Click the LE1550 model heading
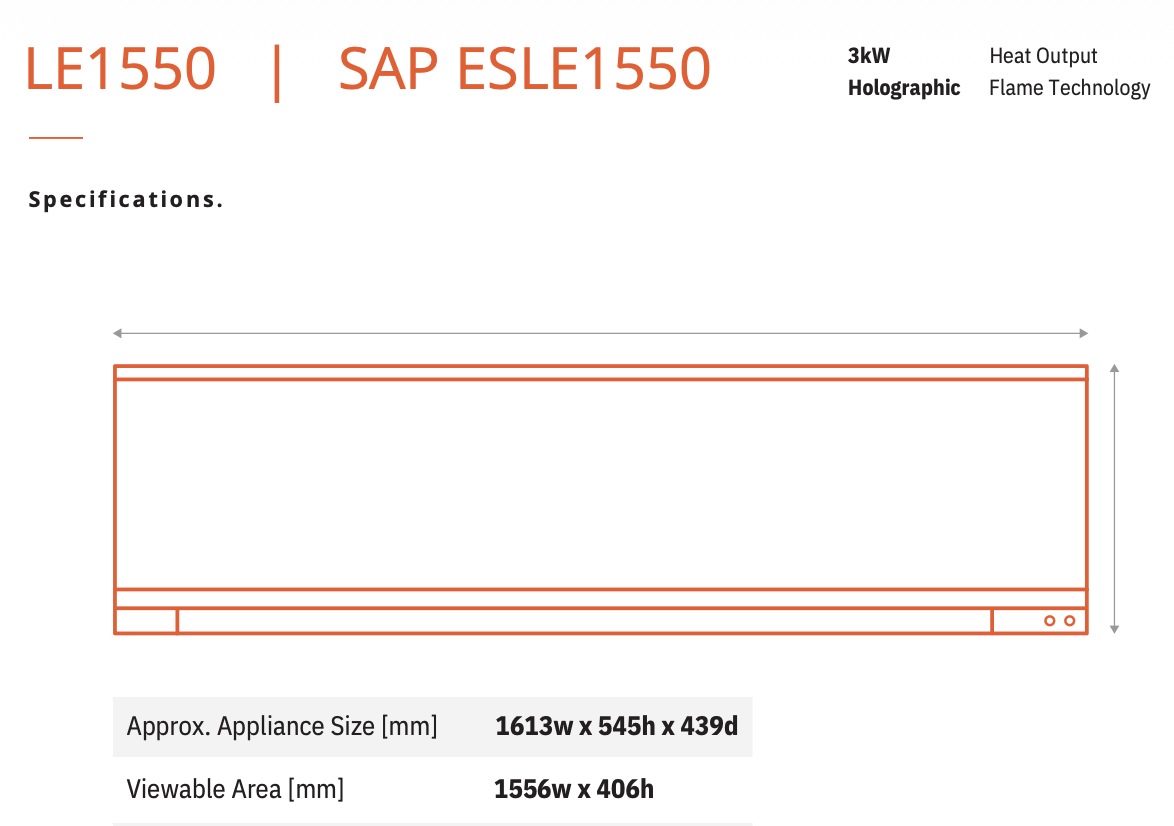 click(121, 69)
